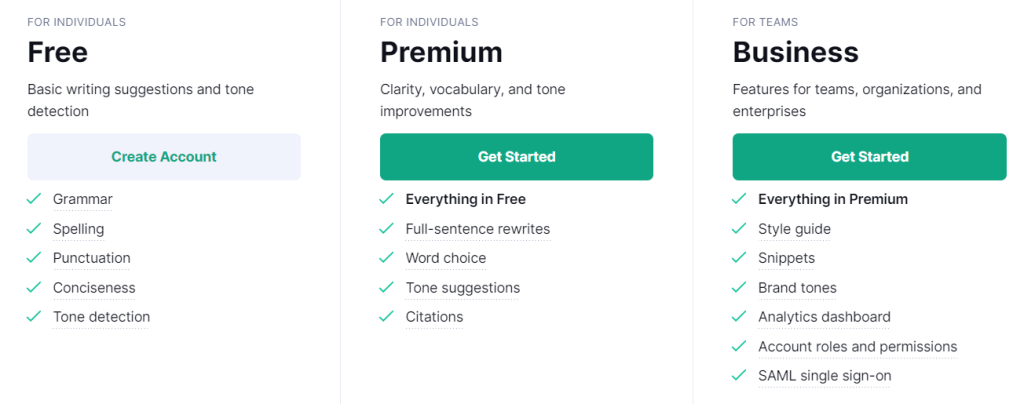Viewport: 1024px width, 404px height.
Task: Click the checkmark beside Analytics dashboard
Action: point(739,316)
